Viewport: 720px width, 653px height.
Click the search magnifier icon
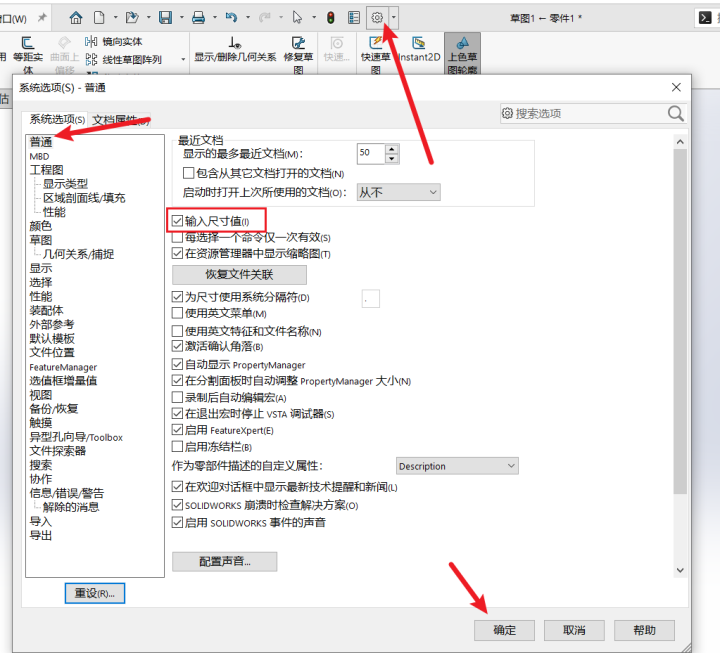[675, 113]
